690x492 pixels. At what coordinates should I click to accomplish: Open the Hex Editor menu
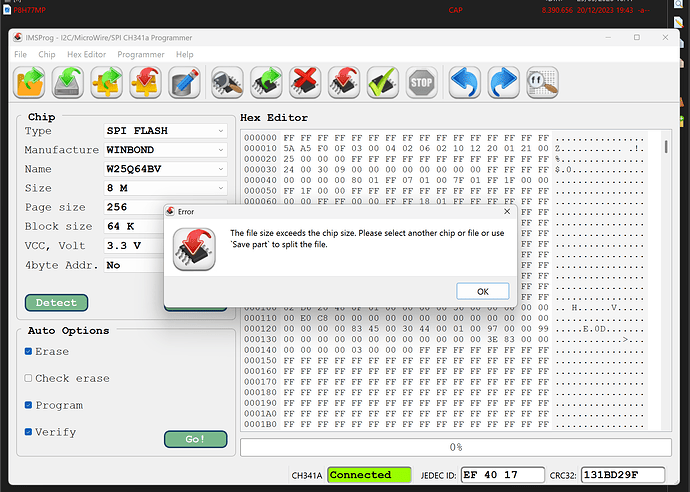pos(86,55)
